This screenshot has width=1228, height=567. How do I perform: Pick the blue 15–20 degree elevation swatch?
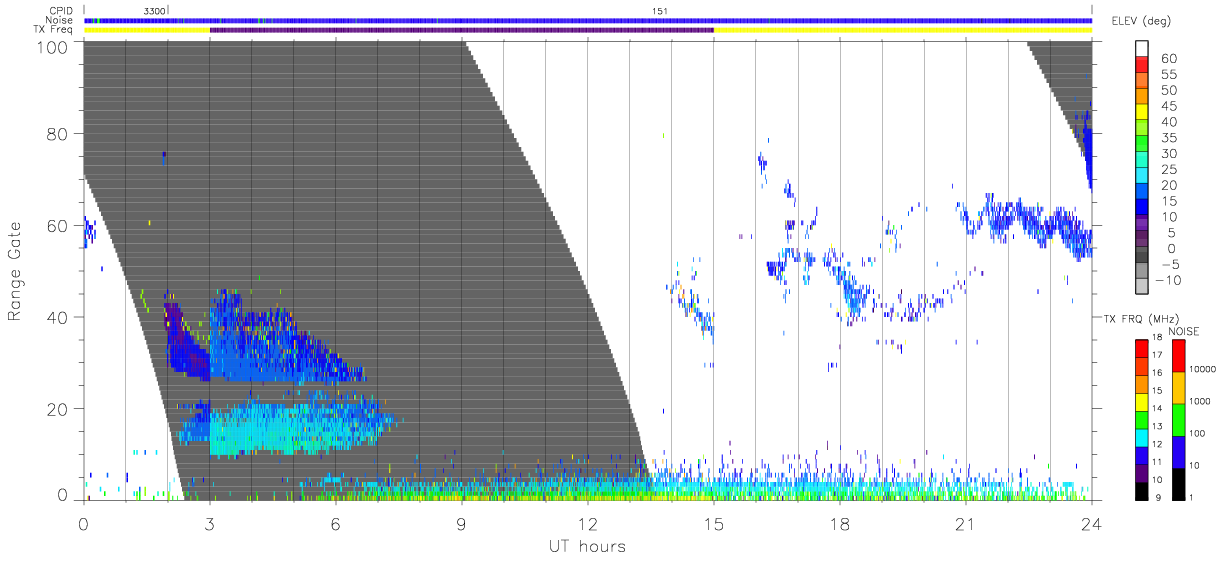(x=1143, y=193)
